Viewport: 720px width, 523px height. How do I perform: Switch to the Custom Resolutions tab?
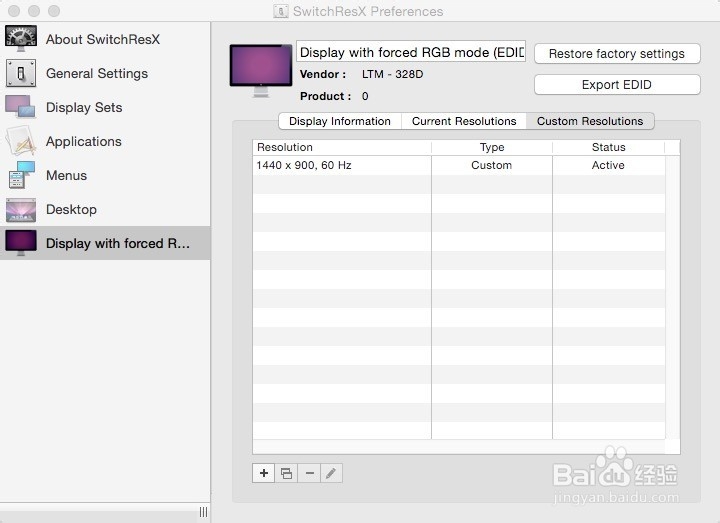[x=590, y=121]
